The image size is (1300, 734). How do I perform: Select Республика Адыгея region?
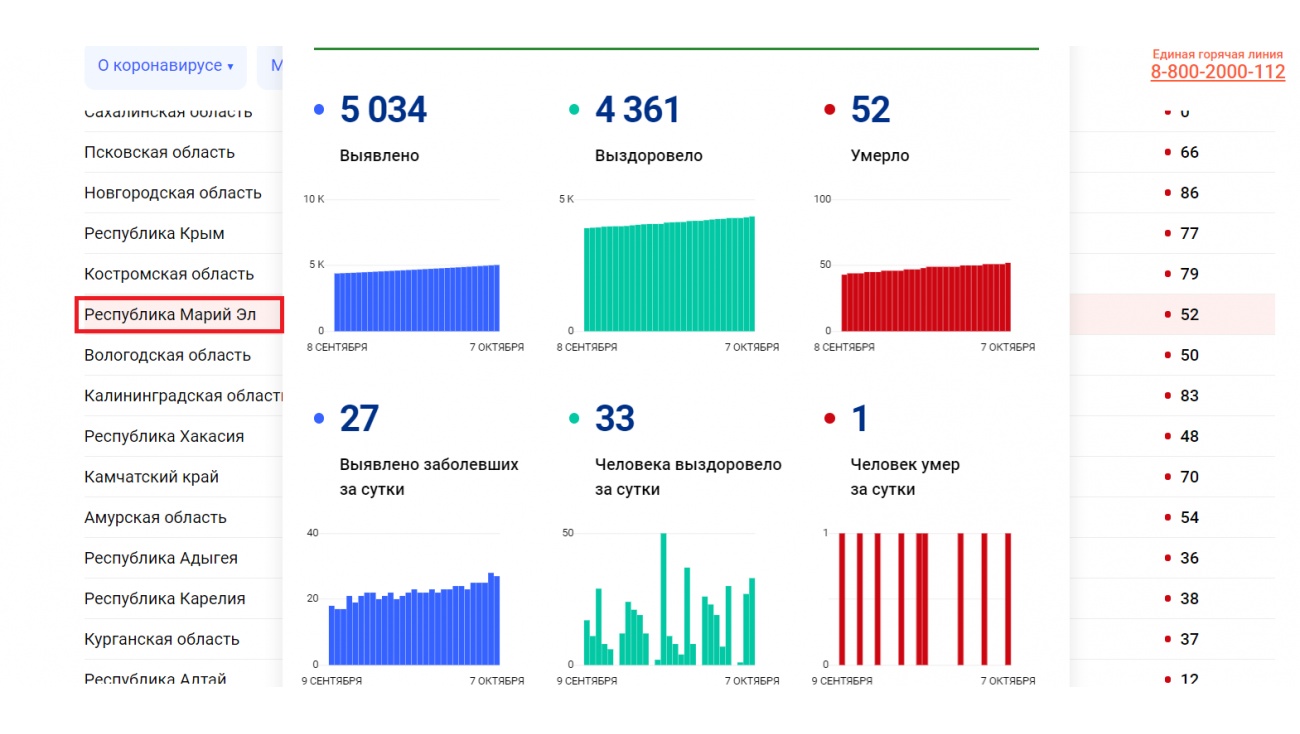161,558
